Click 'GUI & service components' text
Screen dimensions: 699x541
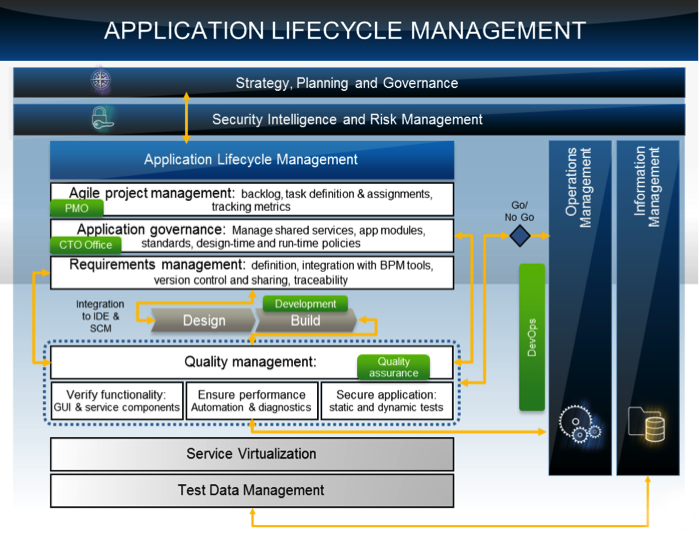coord(117,407)
